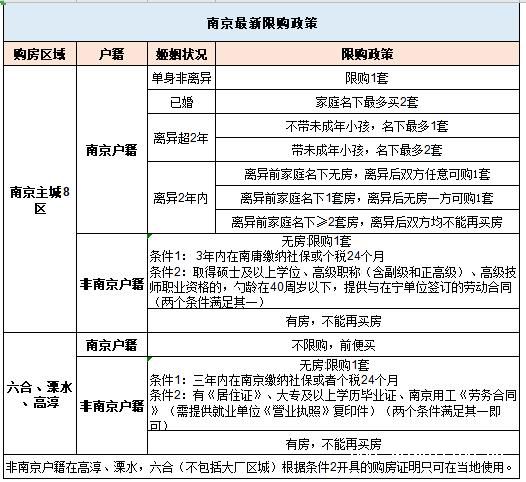Select the 南京主城8区 cell
The image size is (526, 482).
40,199
